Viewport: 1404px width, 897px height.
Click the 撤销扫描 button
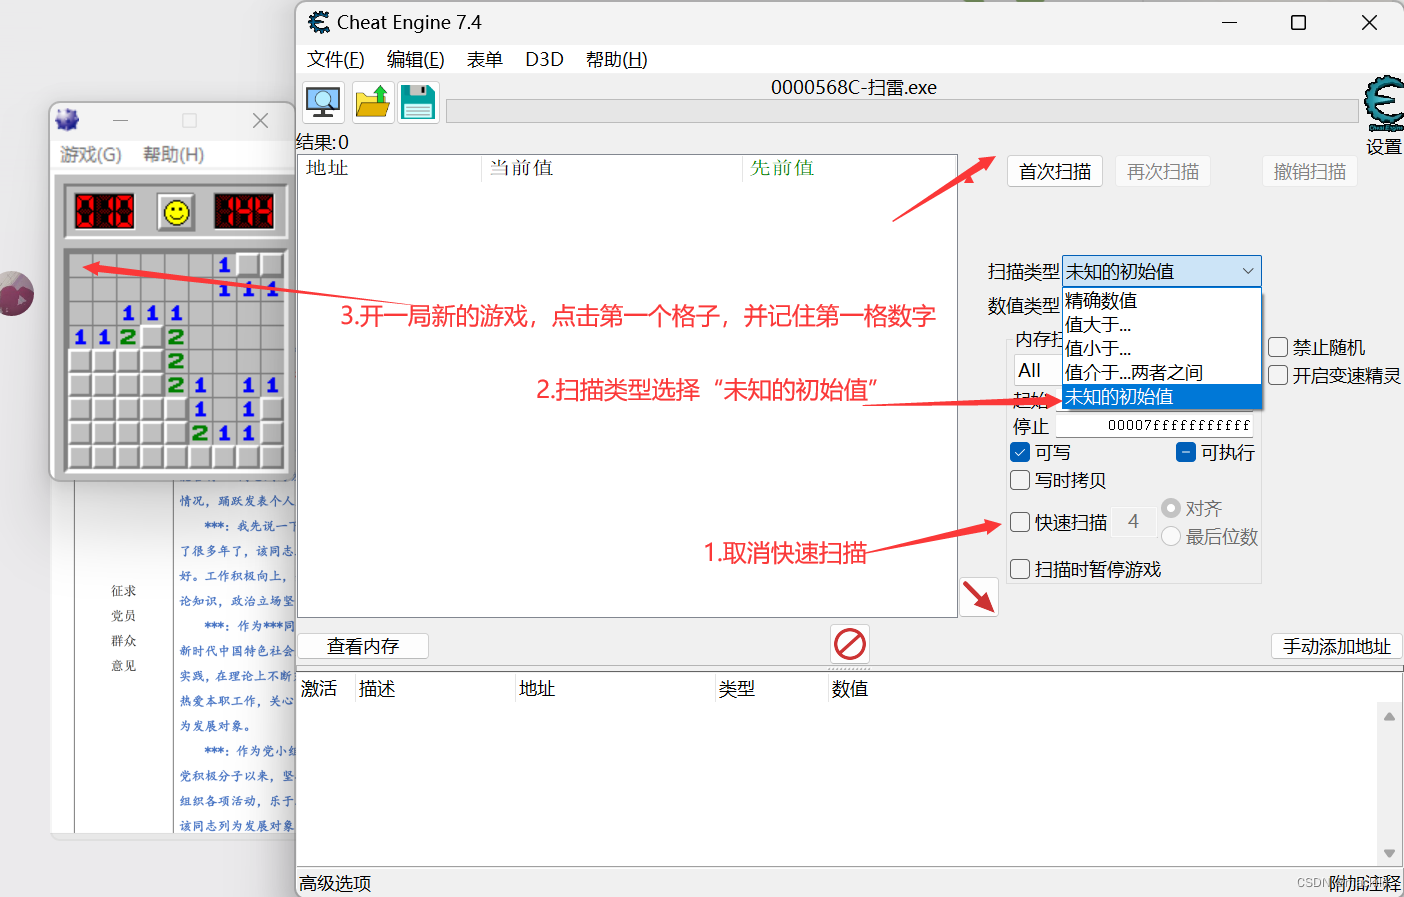1310,172
